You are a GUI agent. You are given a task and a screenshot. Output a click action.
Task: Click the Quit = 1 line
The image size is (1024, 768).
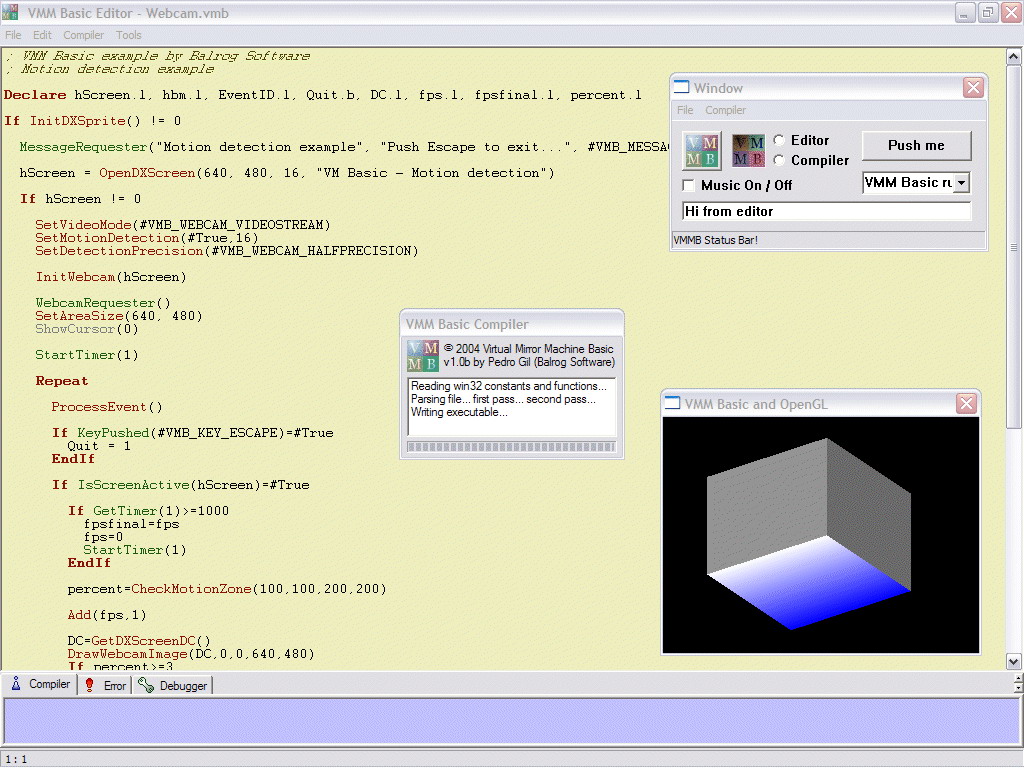pyautogui.click(x=99, y=446)
